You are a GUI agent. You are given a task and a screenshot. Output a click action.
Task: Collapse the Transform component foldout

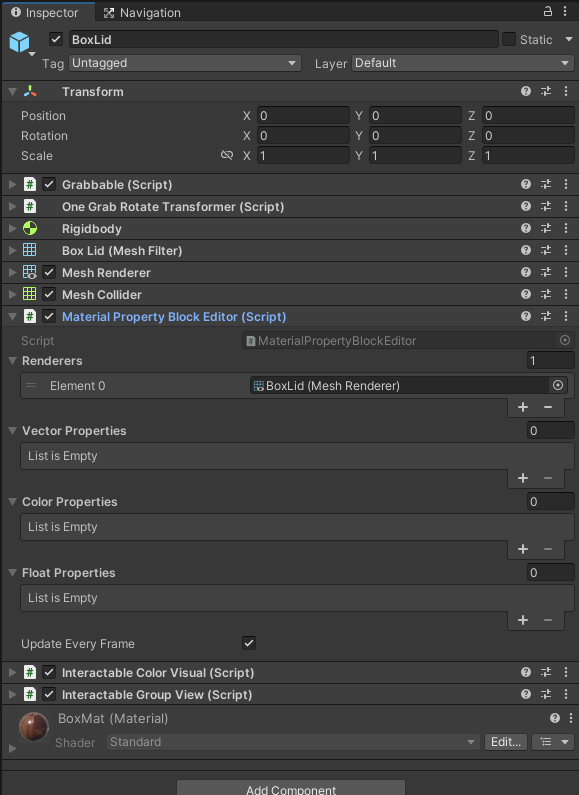tap(13, 92)
